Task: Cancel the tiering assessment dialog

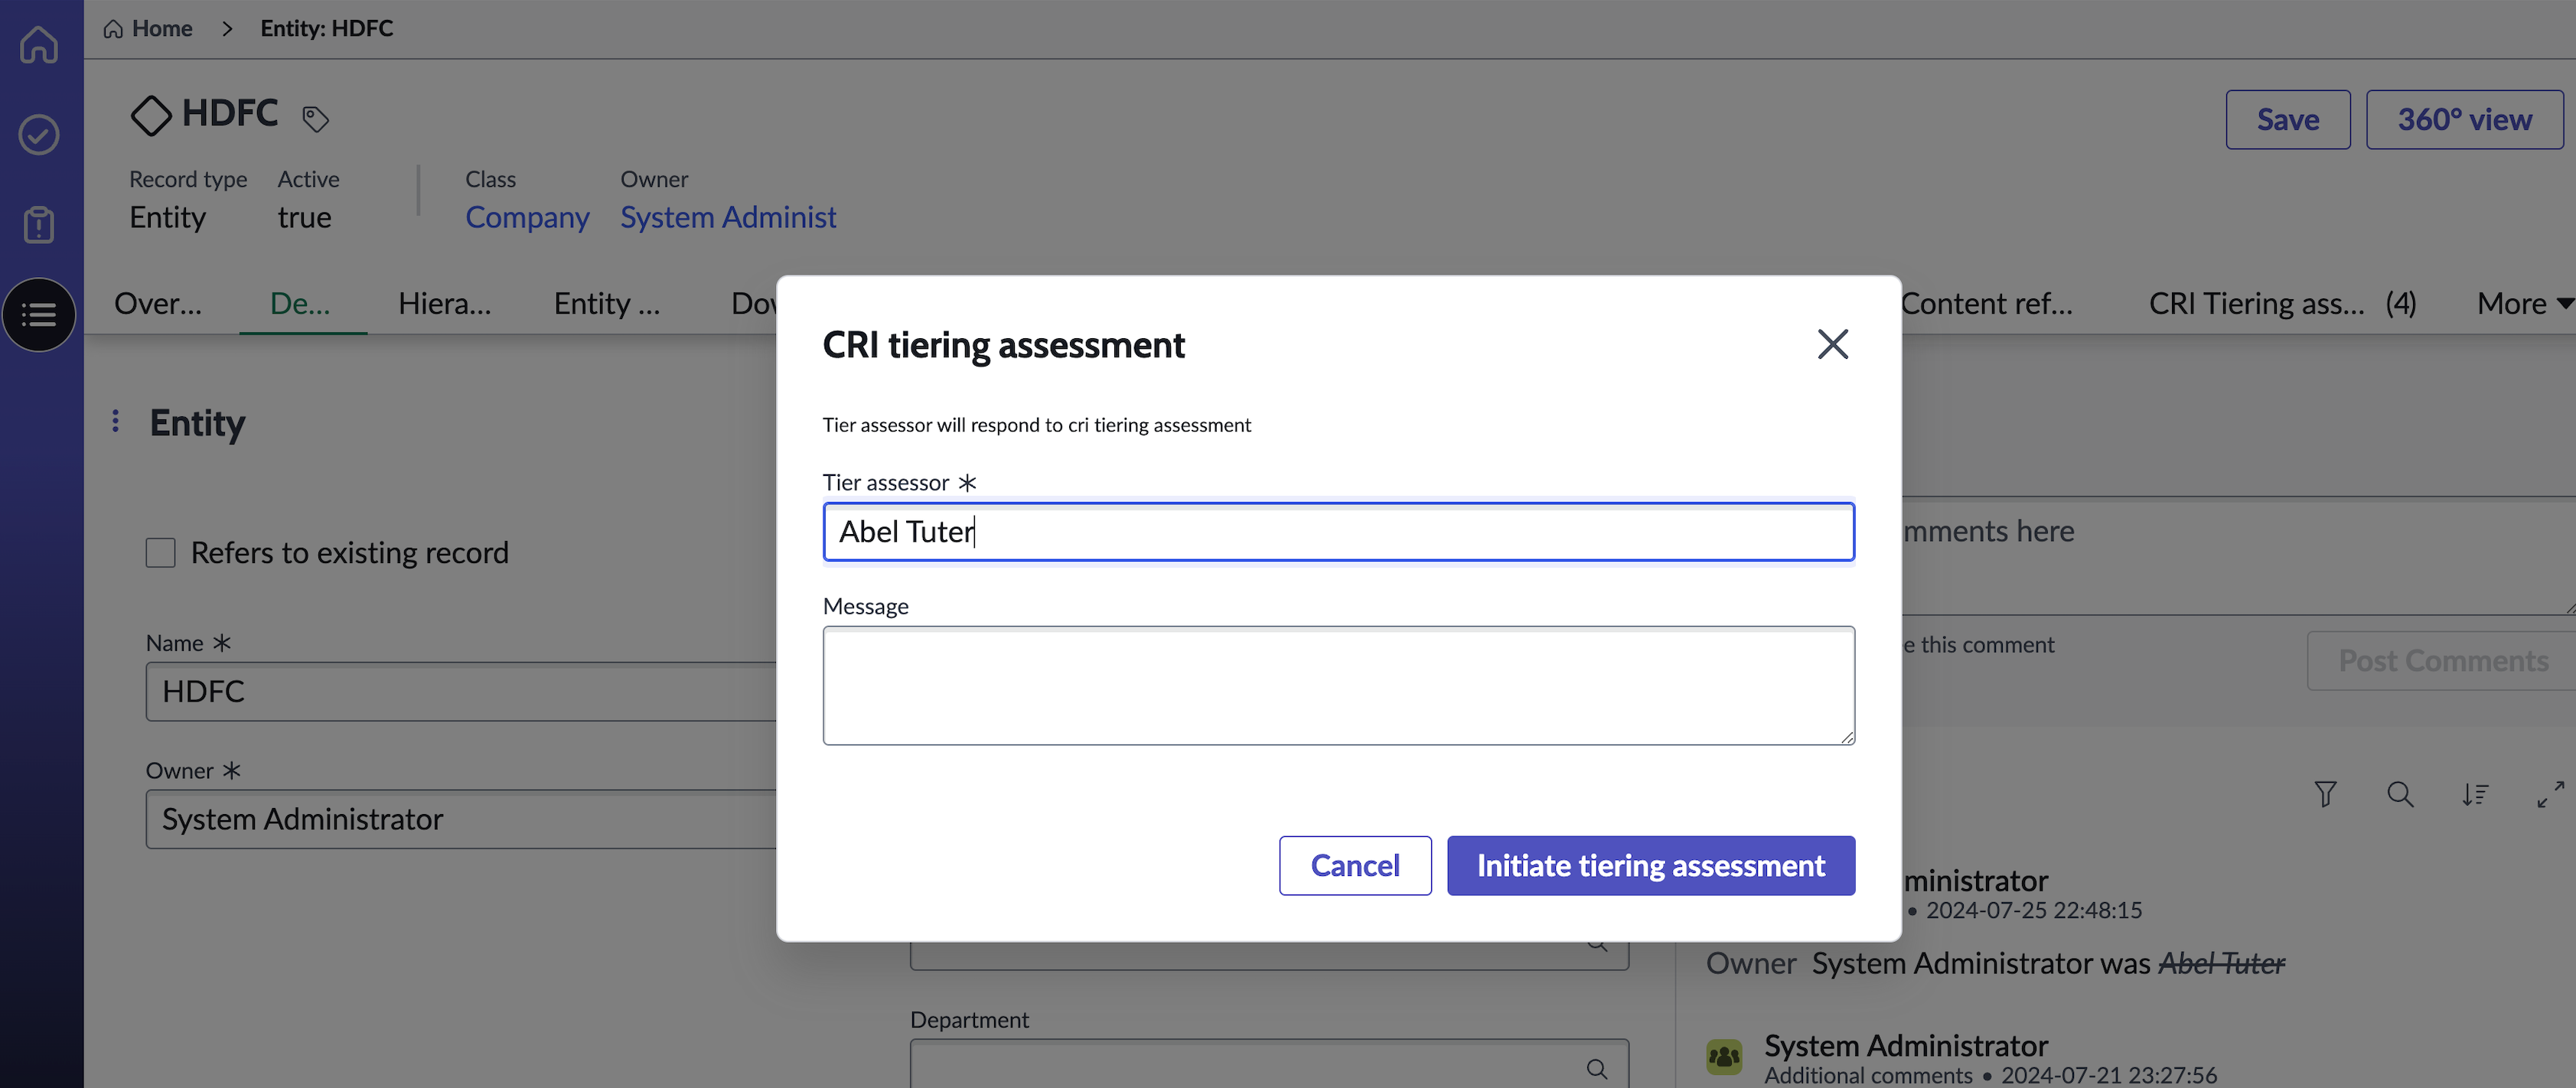Action: coord(1355,865)
